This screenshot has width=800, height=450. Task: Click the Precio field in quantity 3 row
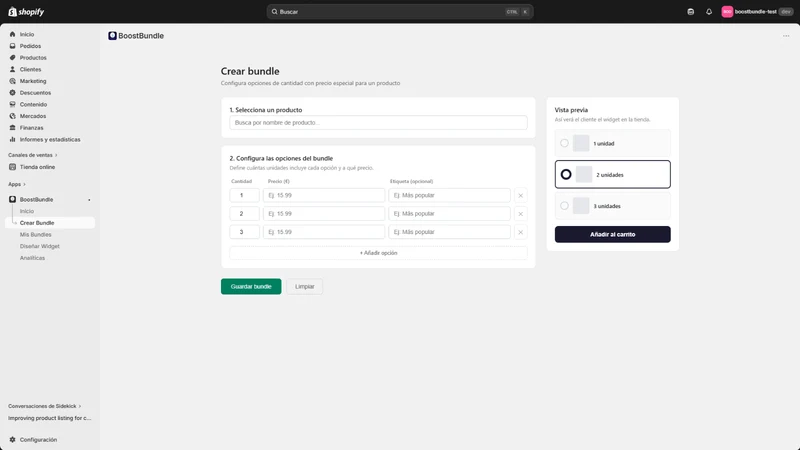(324, 232)
